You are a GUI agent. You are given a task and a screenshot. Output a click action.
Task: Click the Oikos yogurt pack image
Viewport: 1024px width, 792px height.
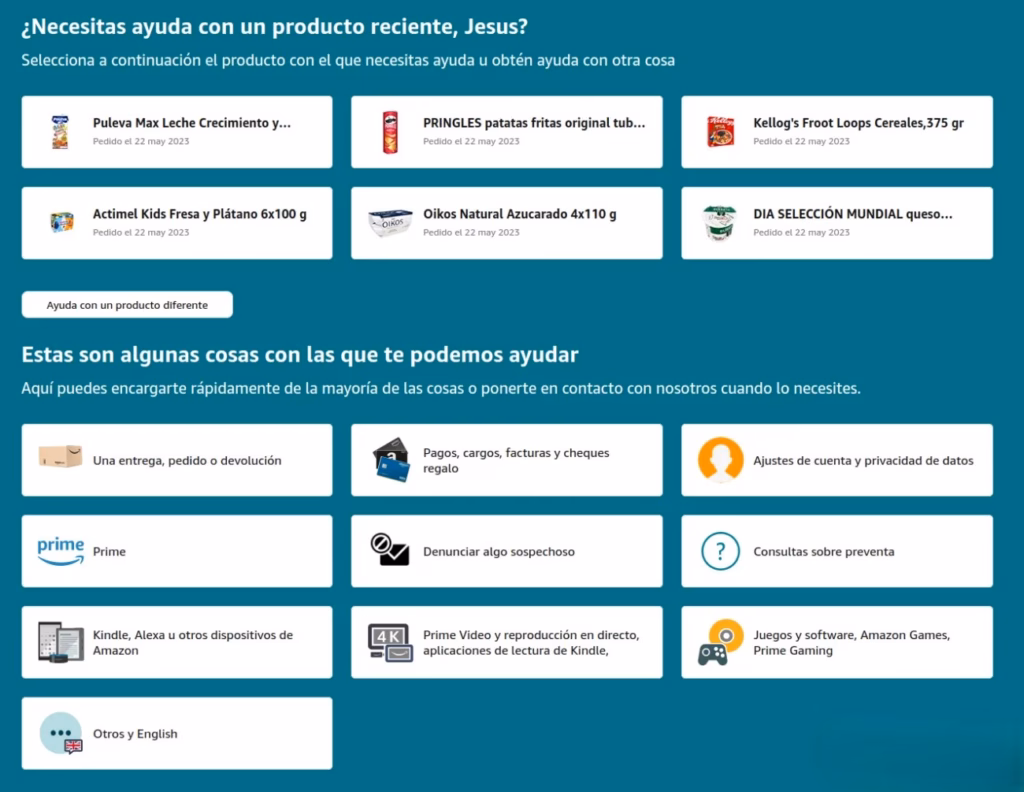[x=390, y=223]
